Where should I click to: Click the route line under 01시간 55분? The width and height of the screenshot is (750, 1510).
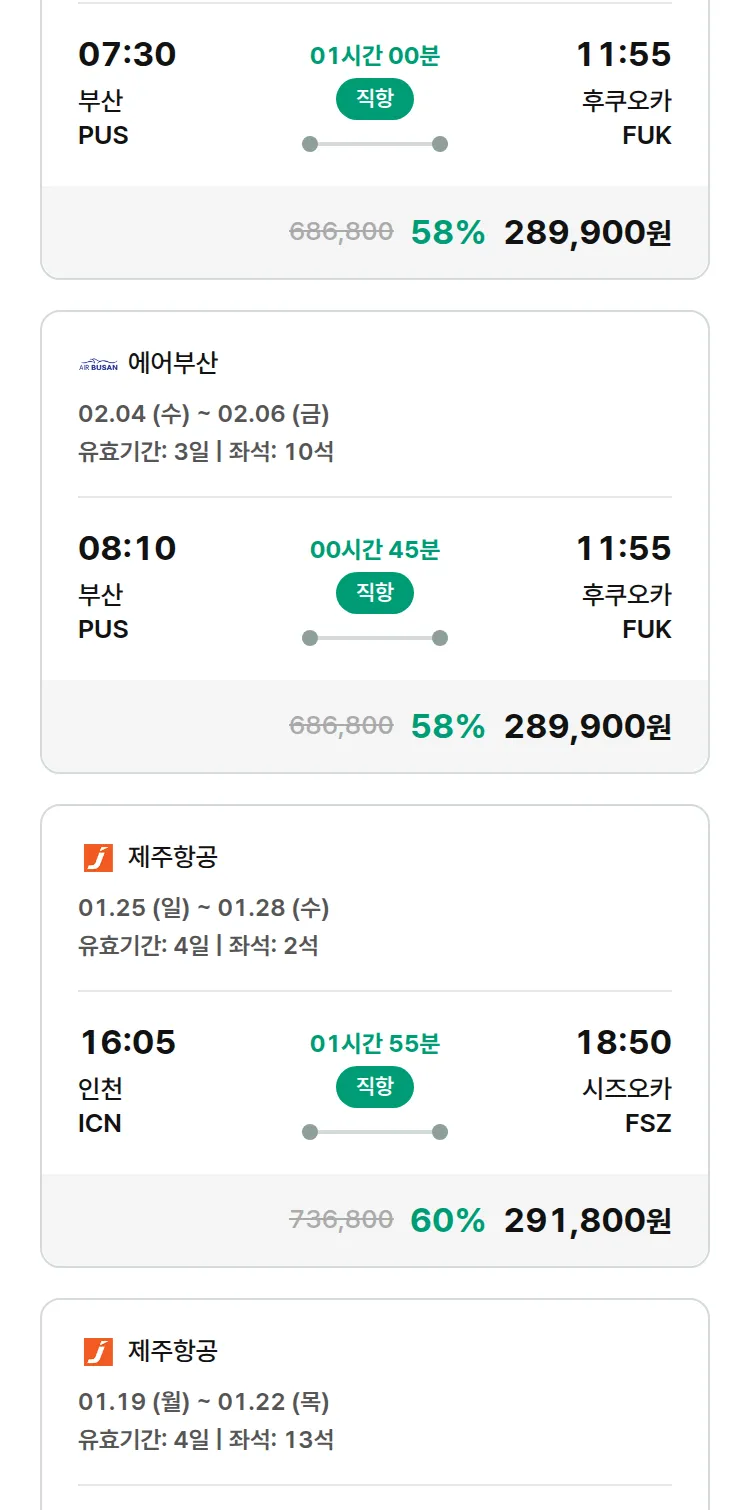tap(375, 1132)
